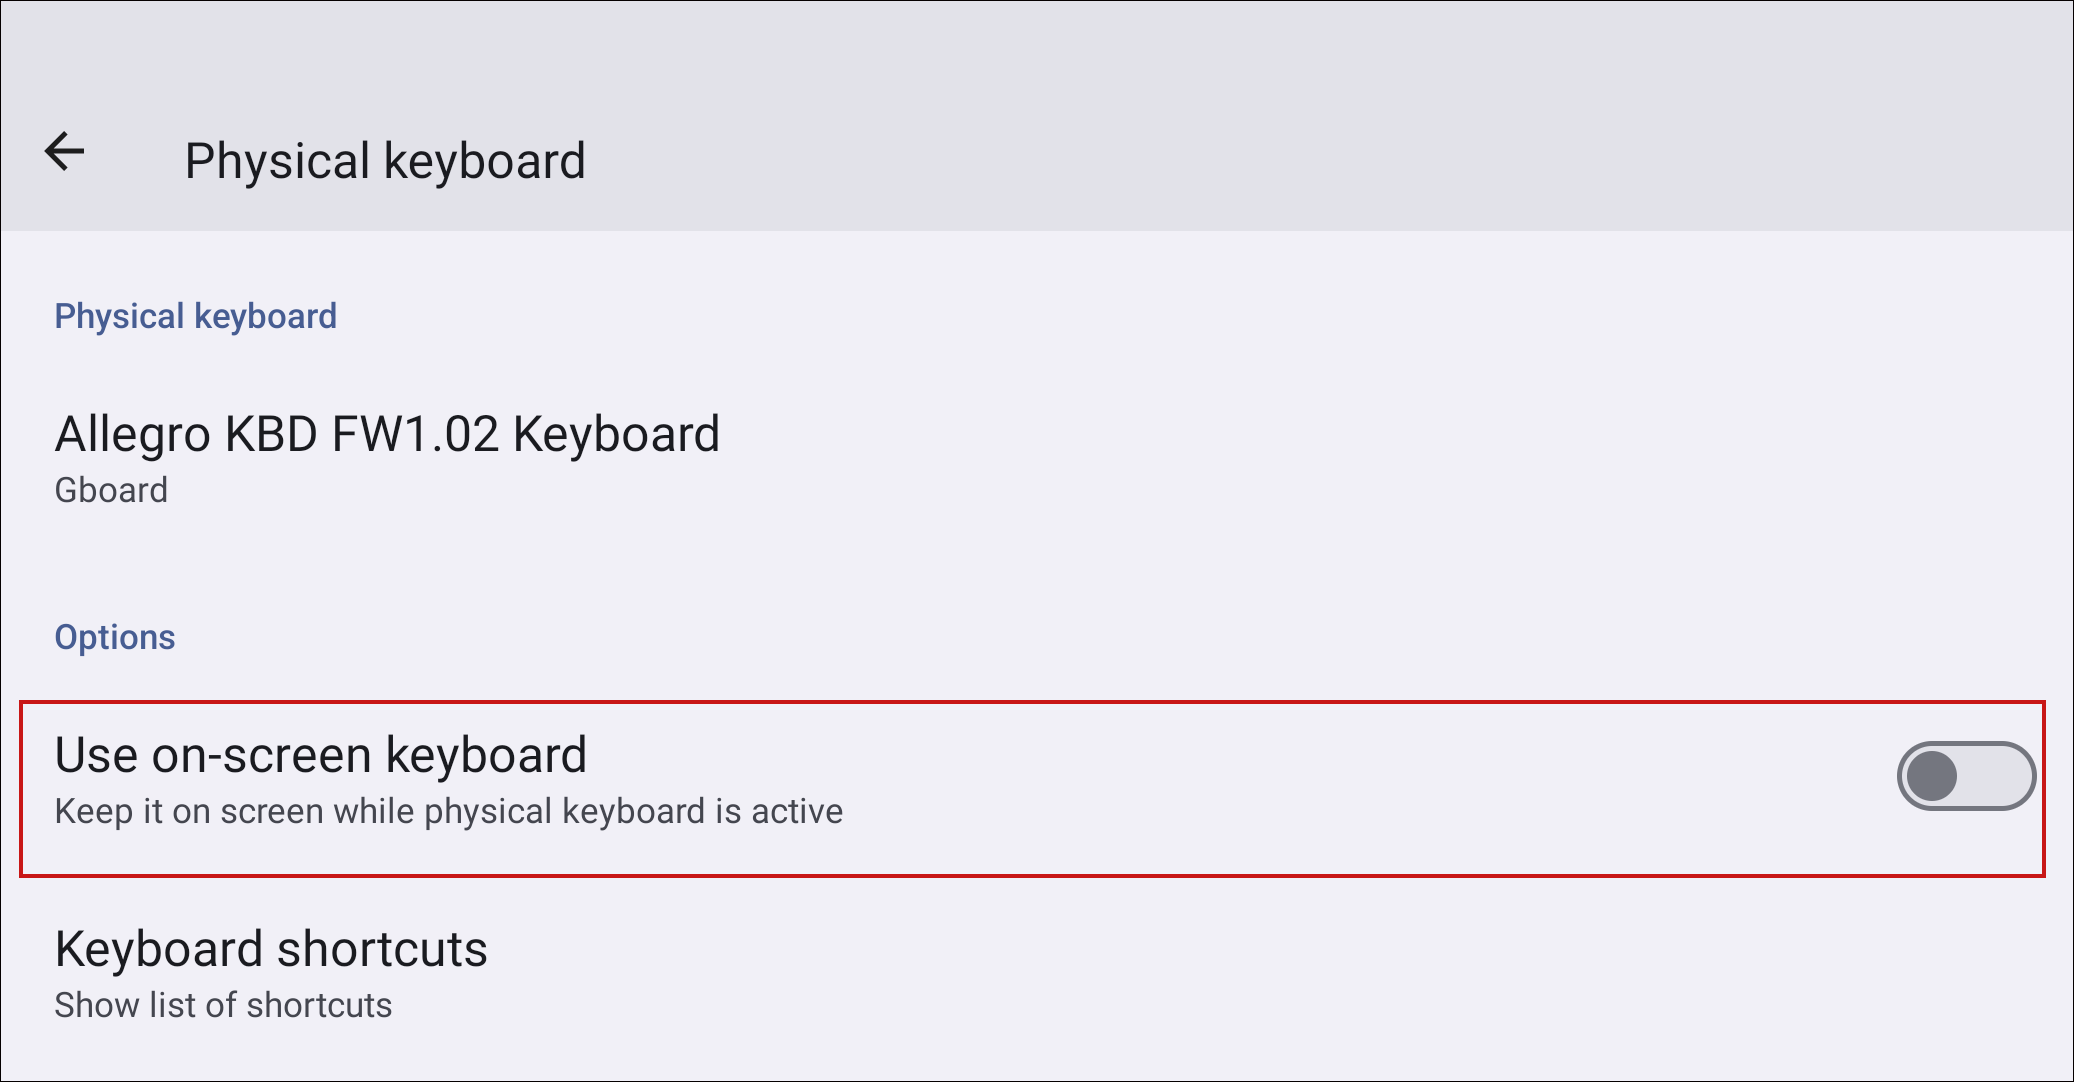Viewport: 2074px width, 1082px height.
Task: Click the blue Options section header
Action: pyautogui.click(x=115, y=637)
